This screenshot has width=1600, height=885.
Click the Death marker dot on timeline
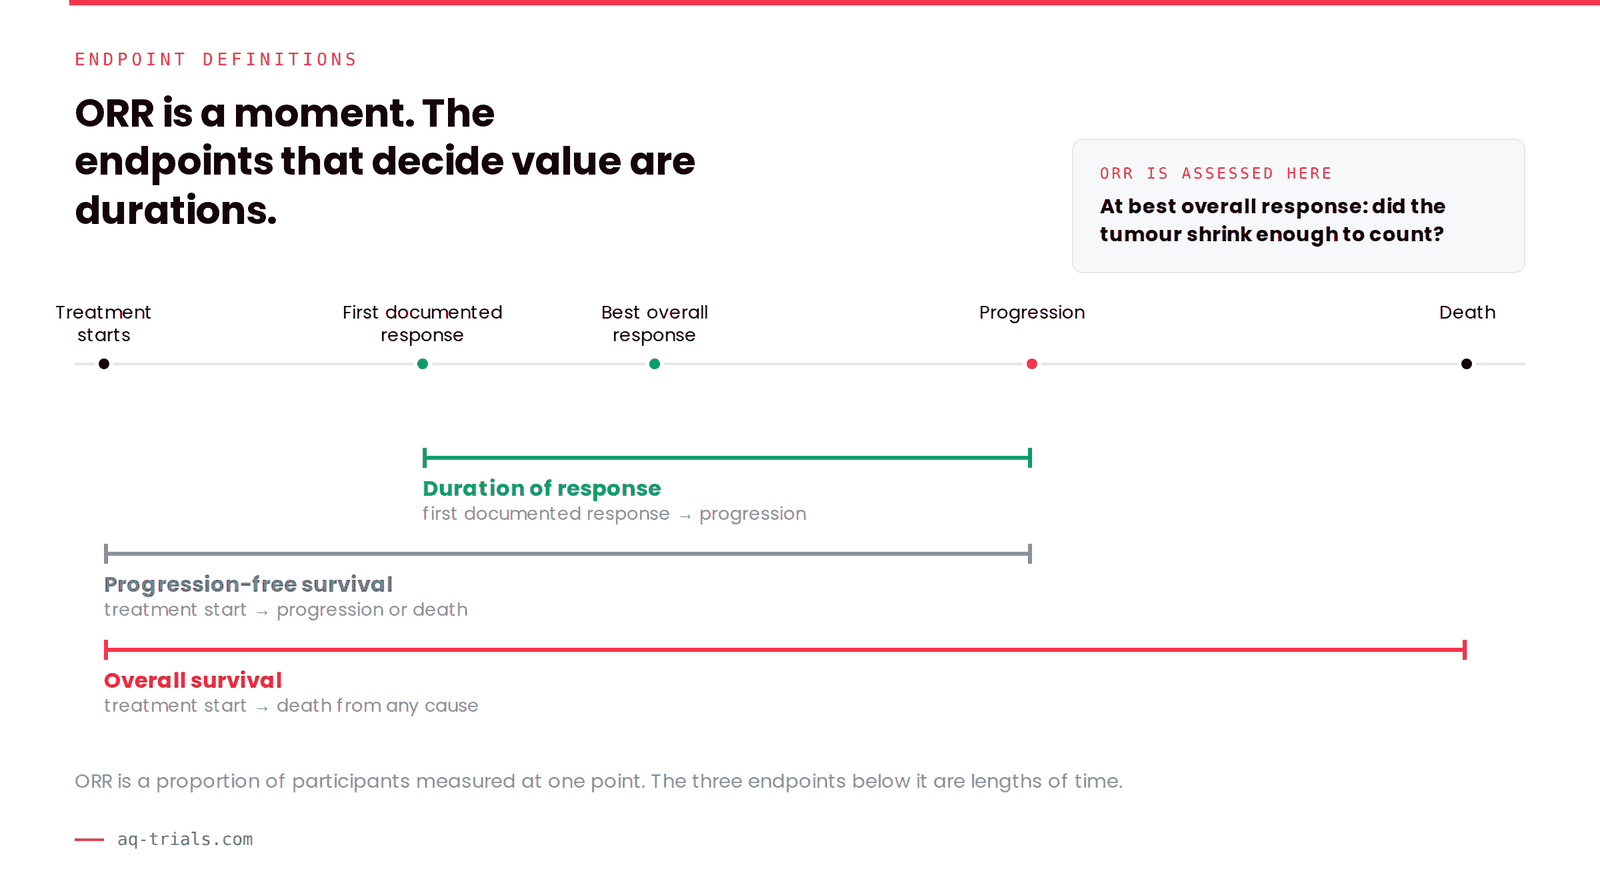pyautogui.click(x=1466, y=364)
